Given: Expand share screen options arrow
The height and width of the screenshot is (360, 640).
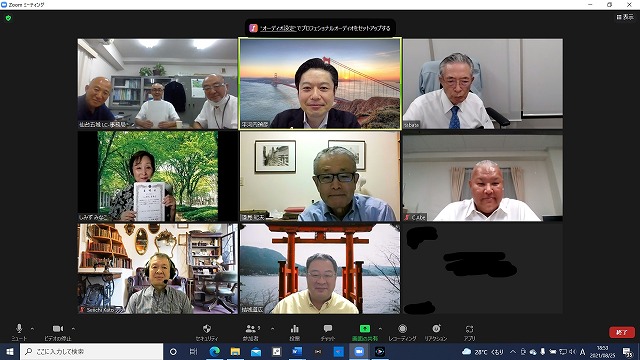Looking at the screenshot, I should 380,329.
